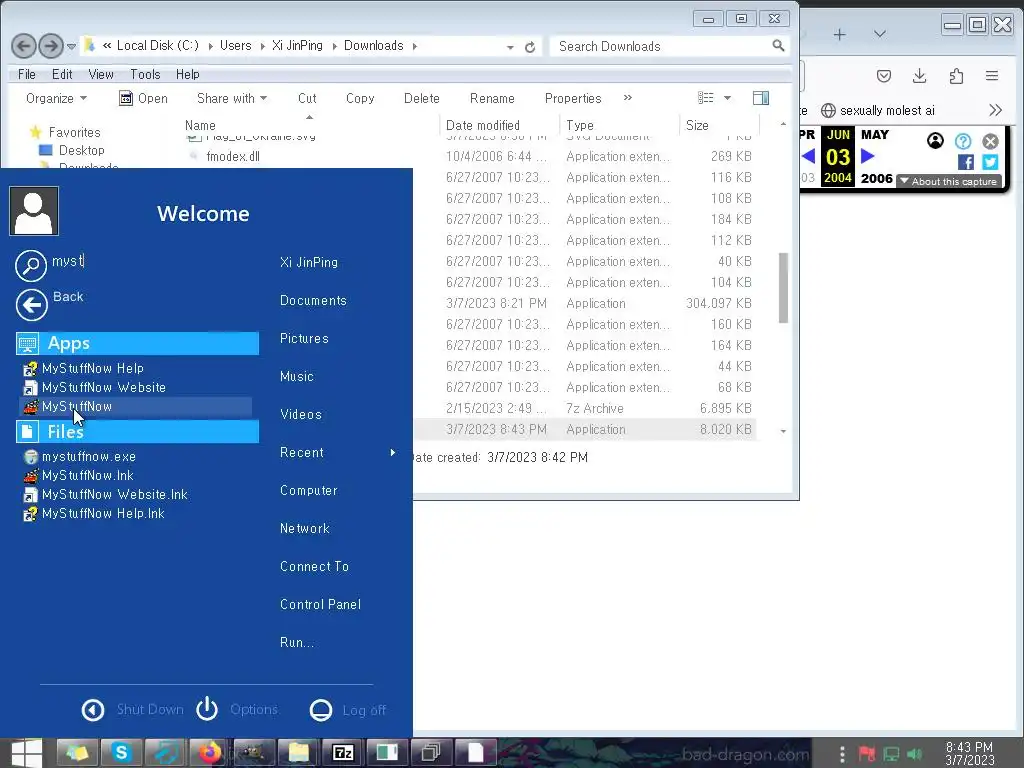Viewport: 1024px width, 768px height.
Task: Click the Shut Down icon
Action: (x=93, y=710)
